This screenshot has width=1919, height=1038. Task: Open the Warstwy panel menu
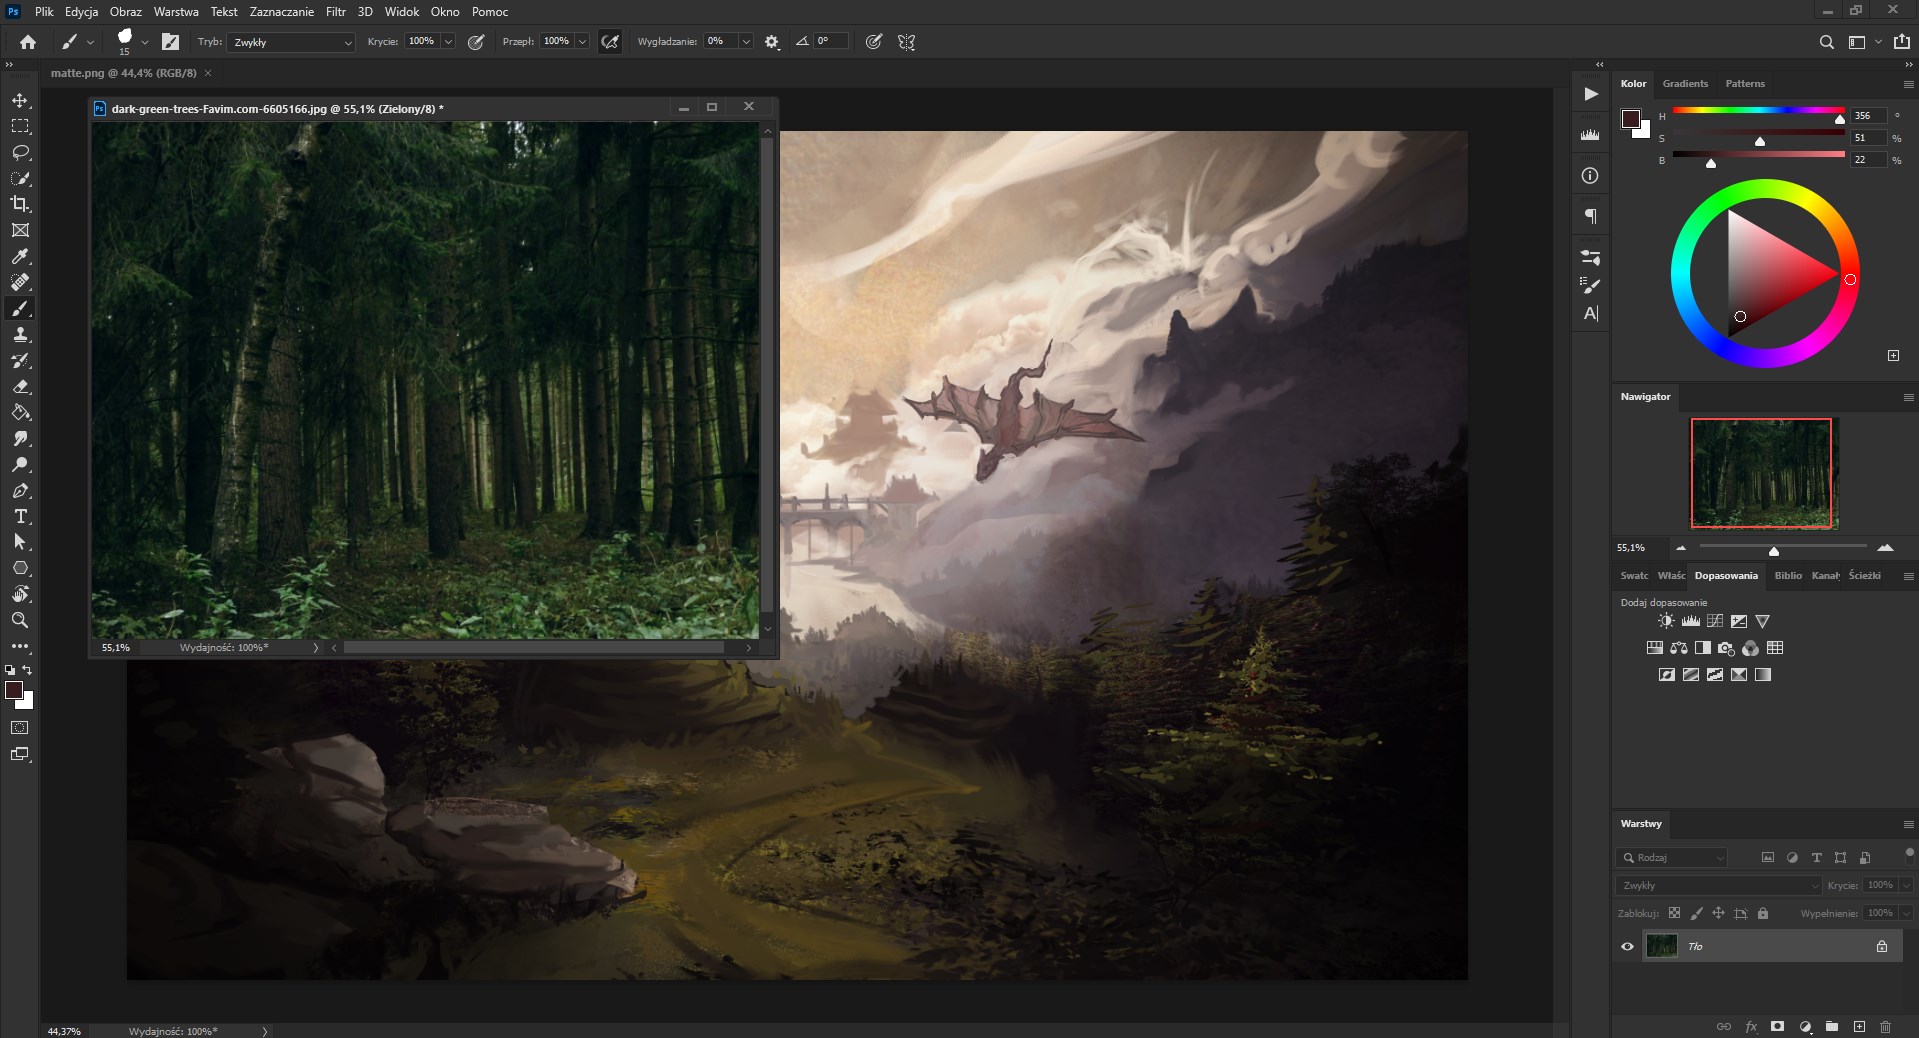pos(1908,824)
